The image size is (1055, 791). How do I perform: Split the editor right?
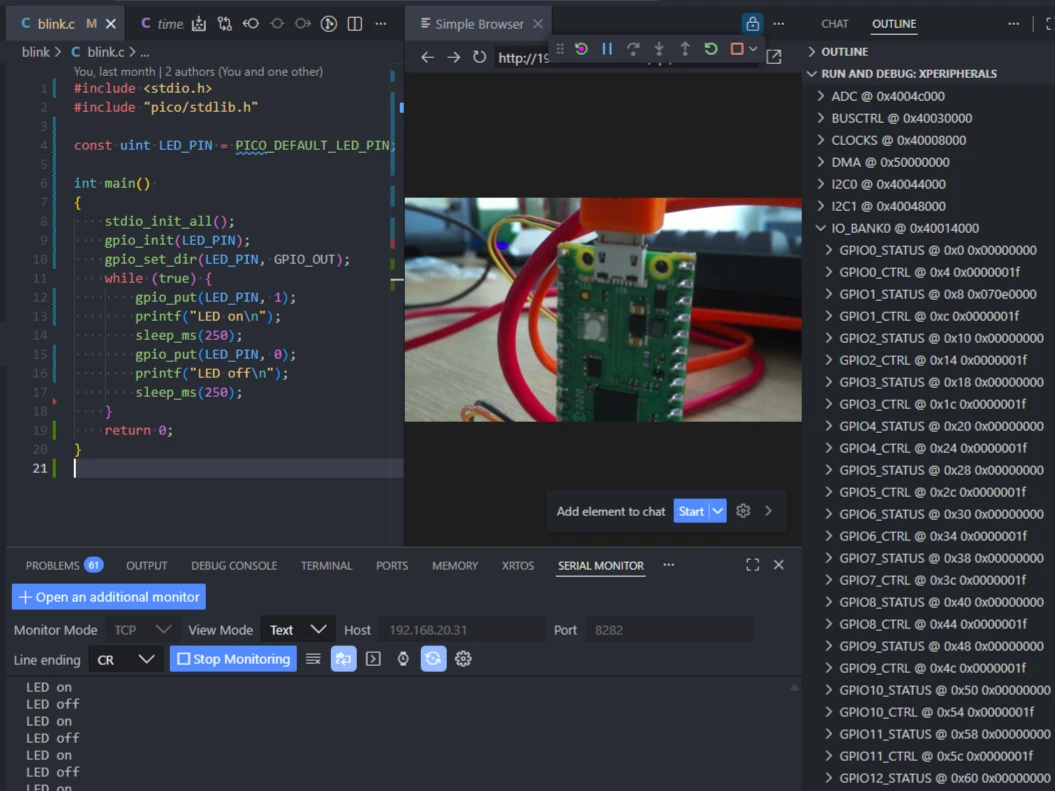[355, 24]
